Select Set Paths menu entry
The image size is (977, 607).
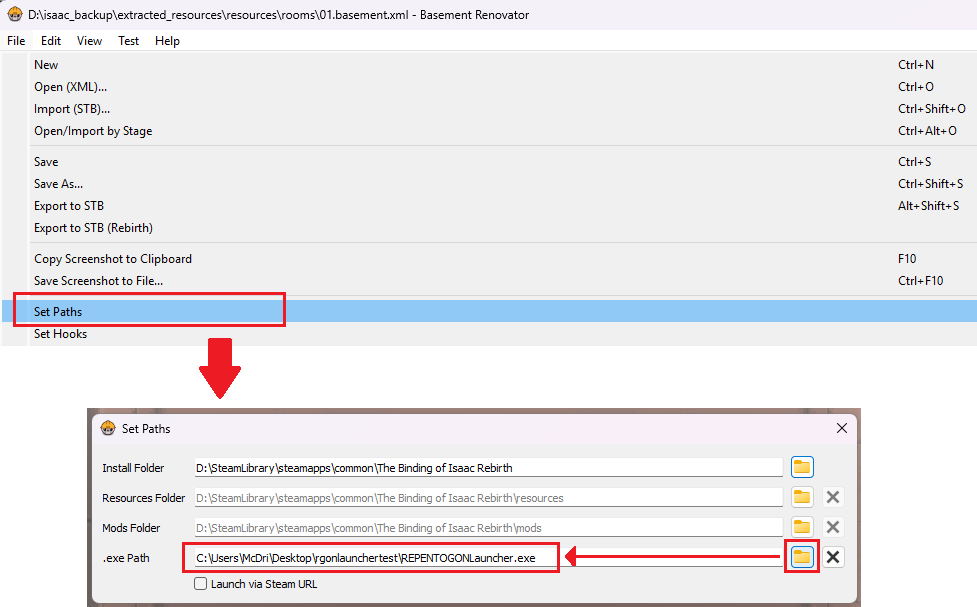pos(58,312)
